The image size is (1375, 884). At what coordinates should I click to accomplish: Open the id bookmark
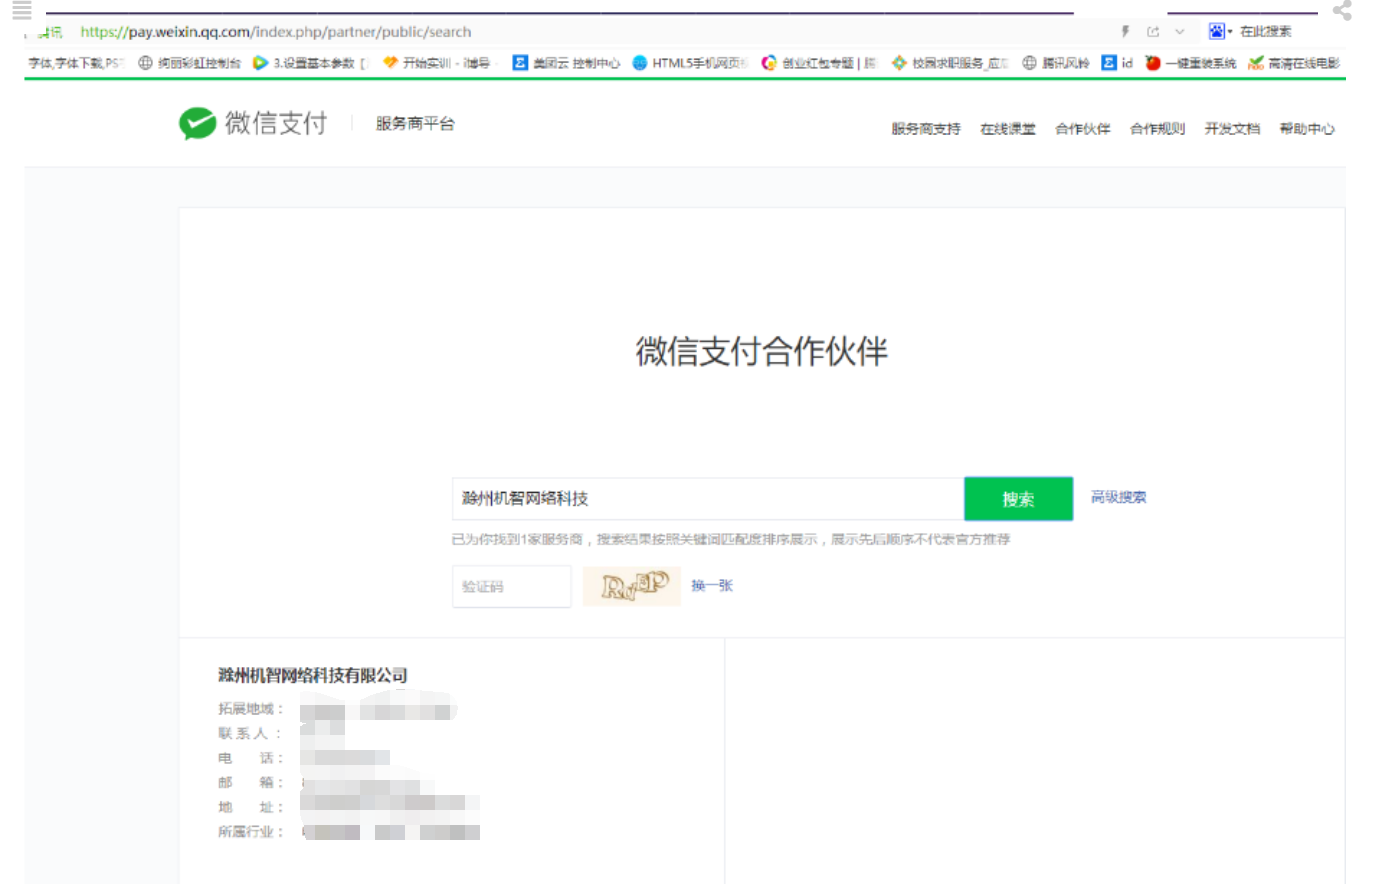(1118, 63)
